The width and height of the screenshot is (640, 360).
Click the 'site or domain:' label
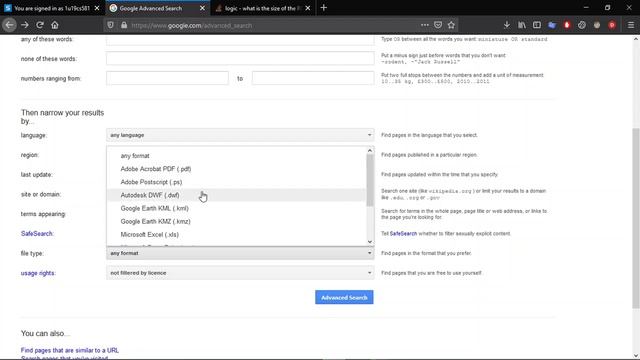tap(41, 194)
